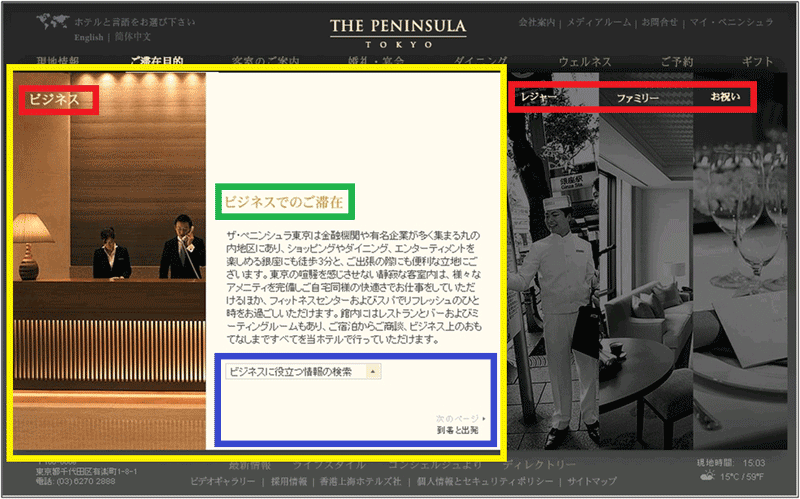Image resolution: width=800 pixels, height=499 pixels.
Task: Open the ウェルネス menu item
Action: (585, 62)
